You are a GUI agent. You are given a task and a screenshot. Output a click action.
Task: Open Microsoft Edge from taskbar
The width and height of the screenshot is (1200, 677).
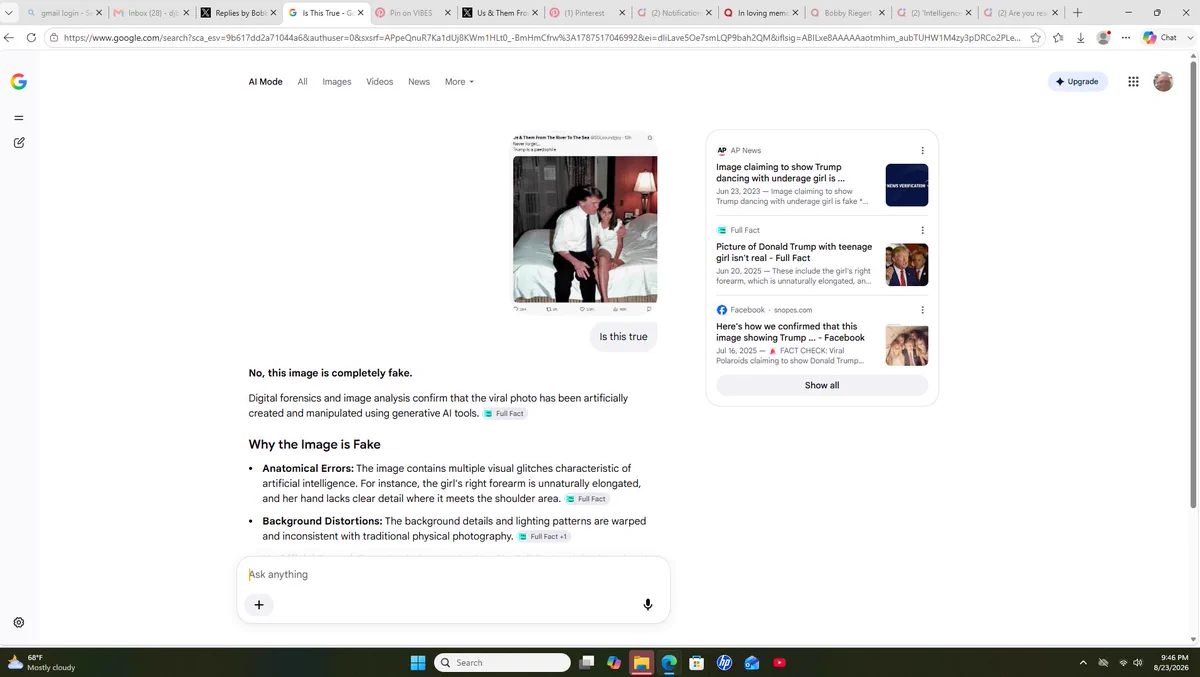point(669,662)
